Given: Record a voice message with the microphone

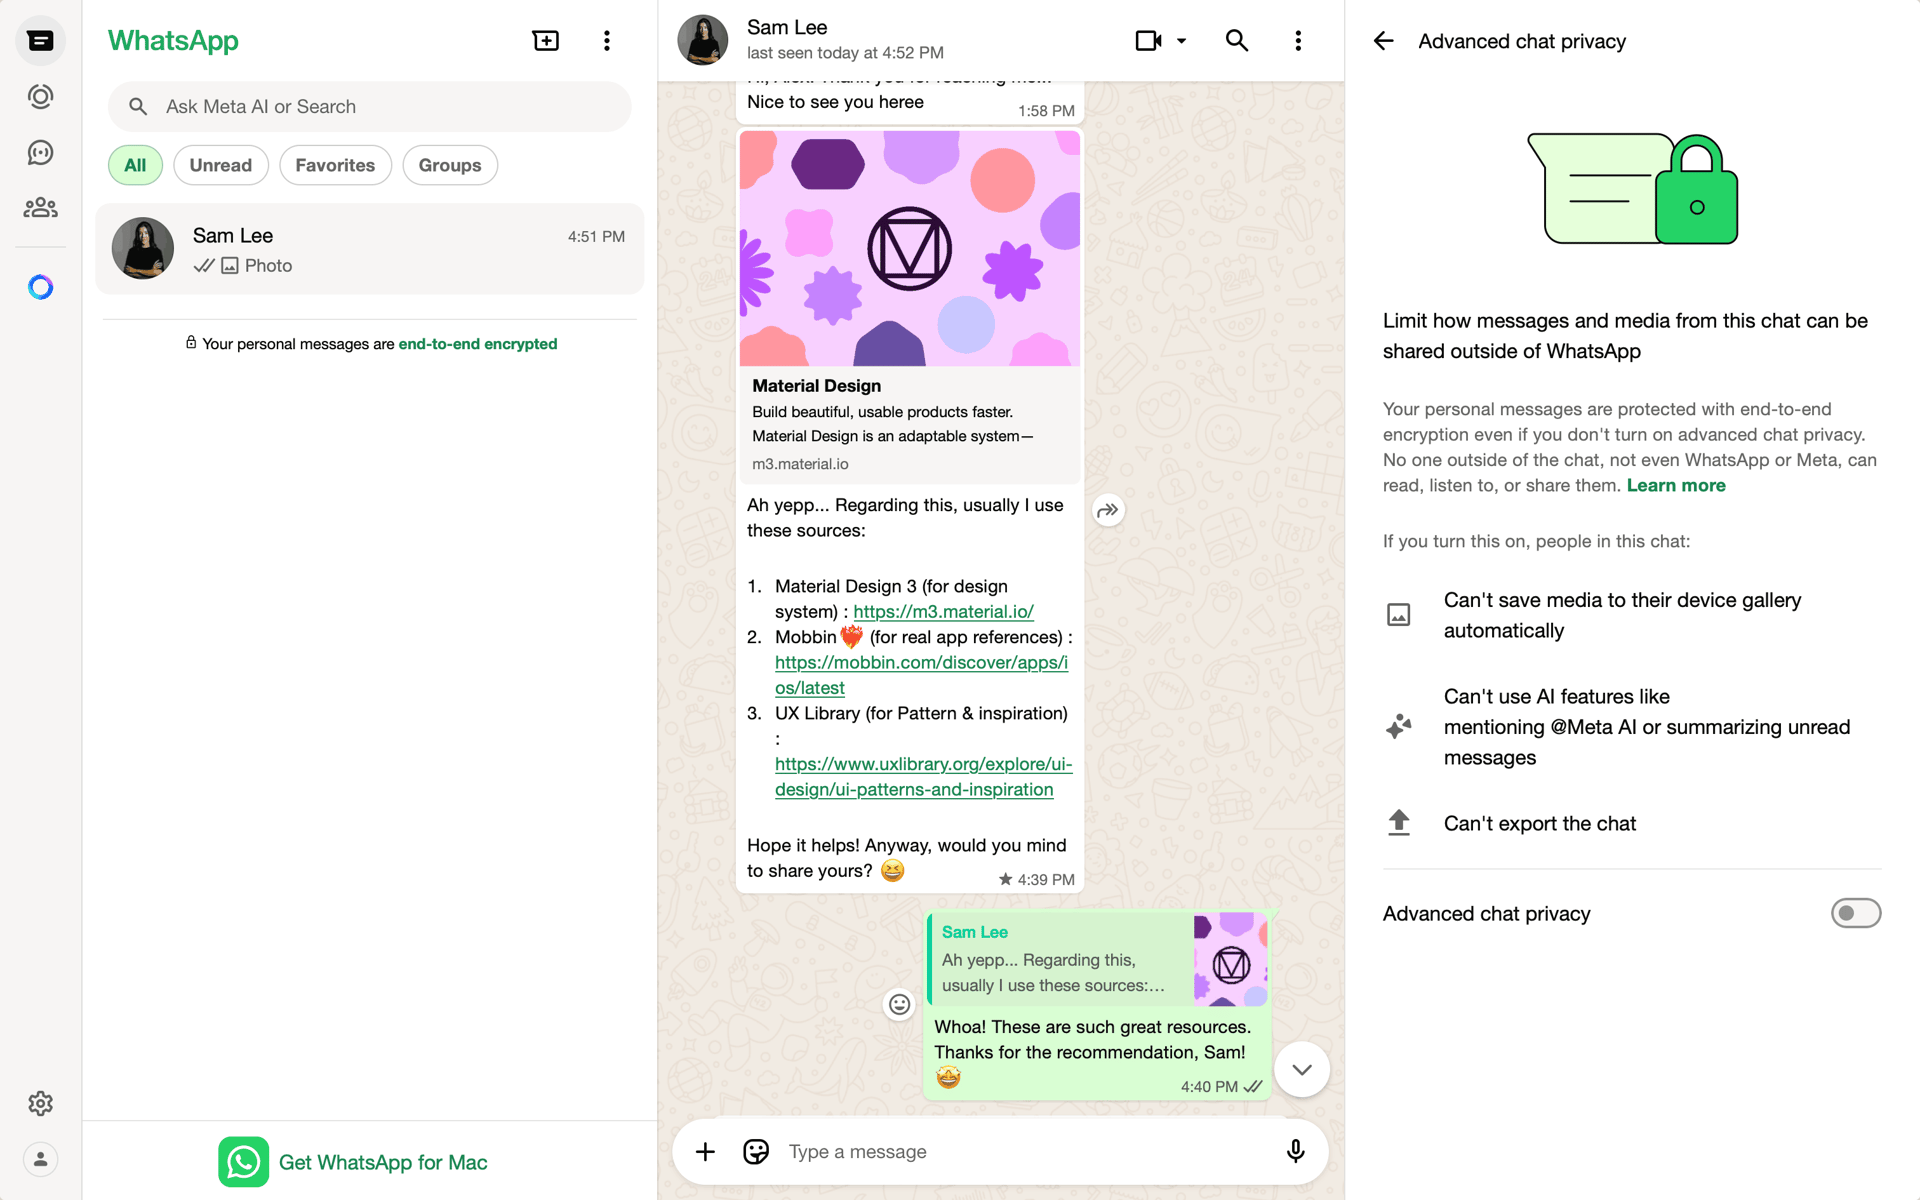Looking at the screenshot, I should coord(1295,1152).
